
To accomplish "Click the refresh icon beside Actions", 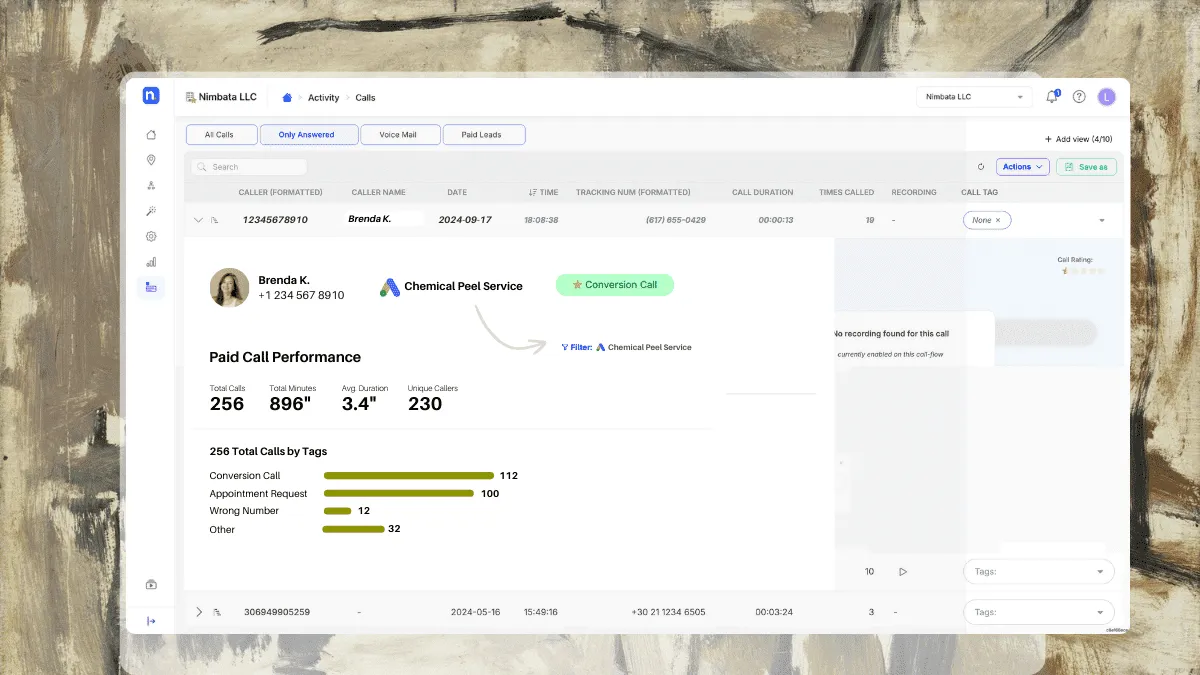I will 981,167.
